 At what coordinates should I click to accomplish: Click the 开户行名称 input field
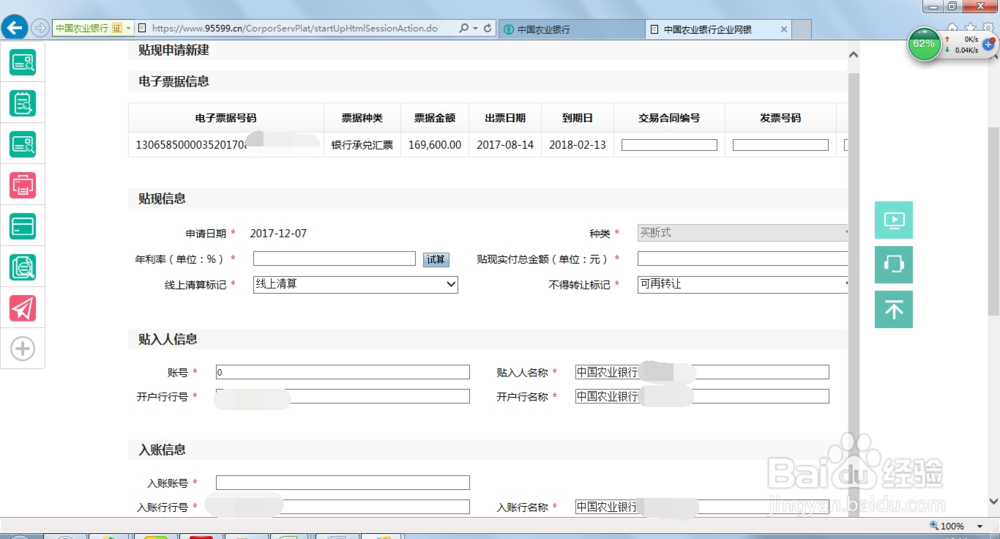pyautogui.click(x=702, y=396)
